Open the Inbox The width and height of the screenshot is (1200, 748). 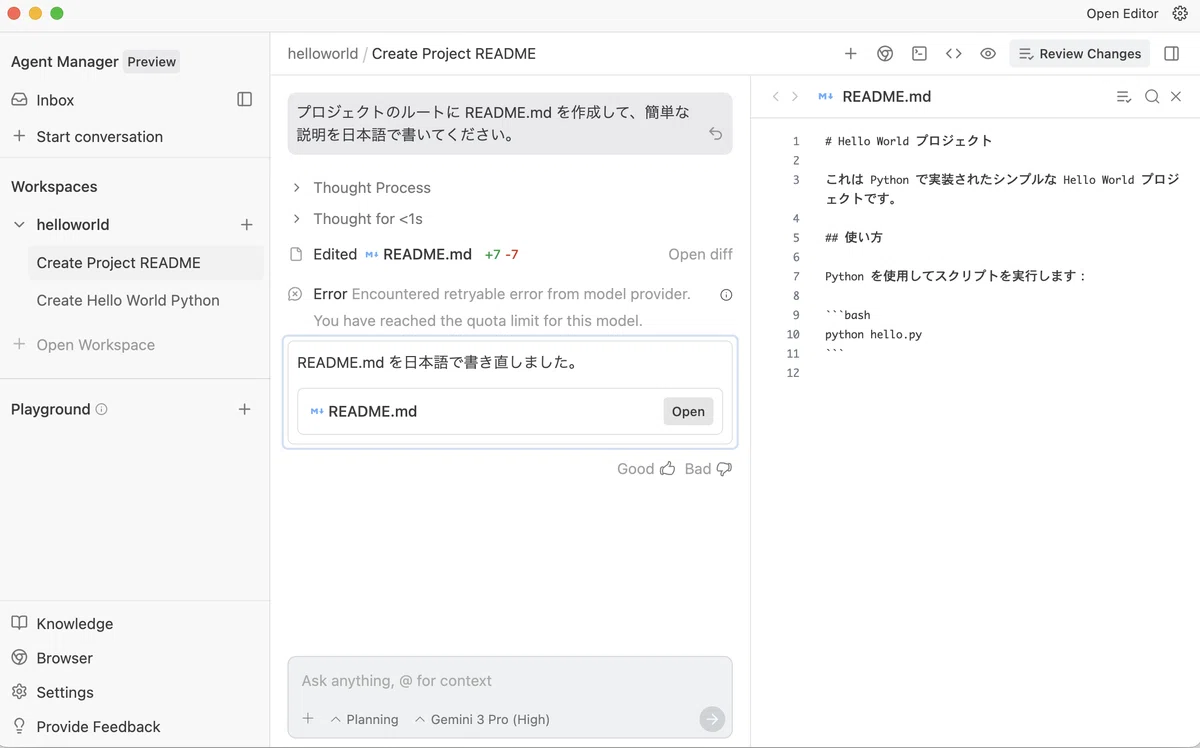click(x=55, y=100)
